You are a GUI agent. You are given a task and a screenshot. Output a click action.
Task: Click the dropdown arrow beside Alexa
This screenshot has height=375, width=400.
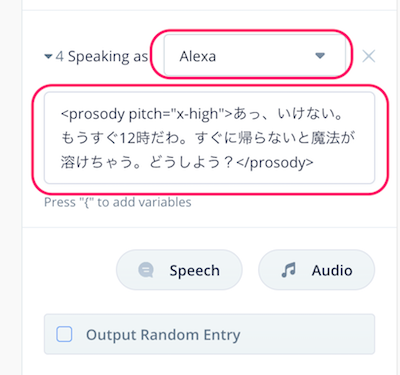pyautogui.click(x=320, y=55)
